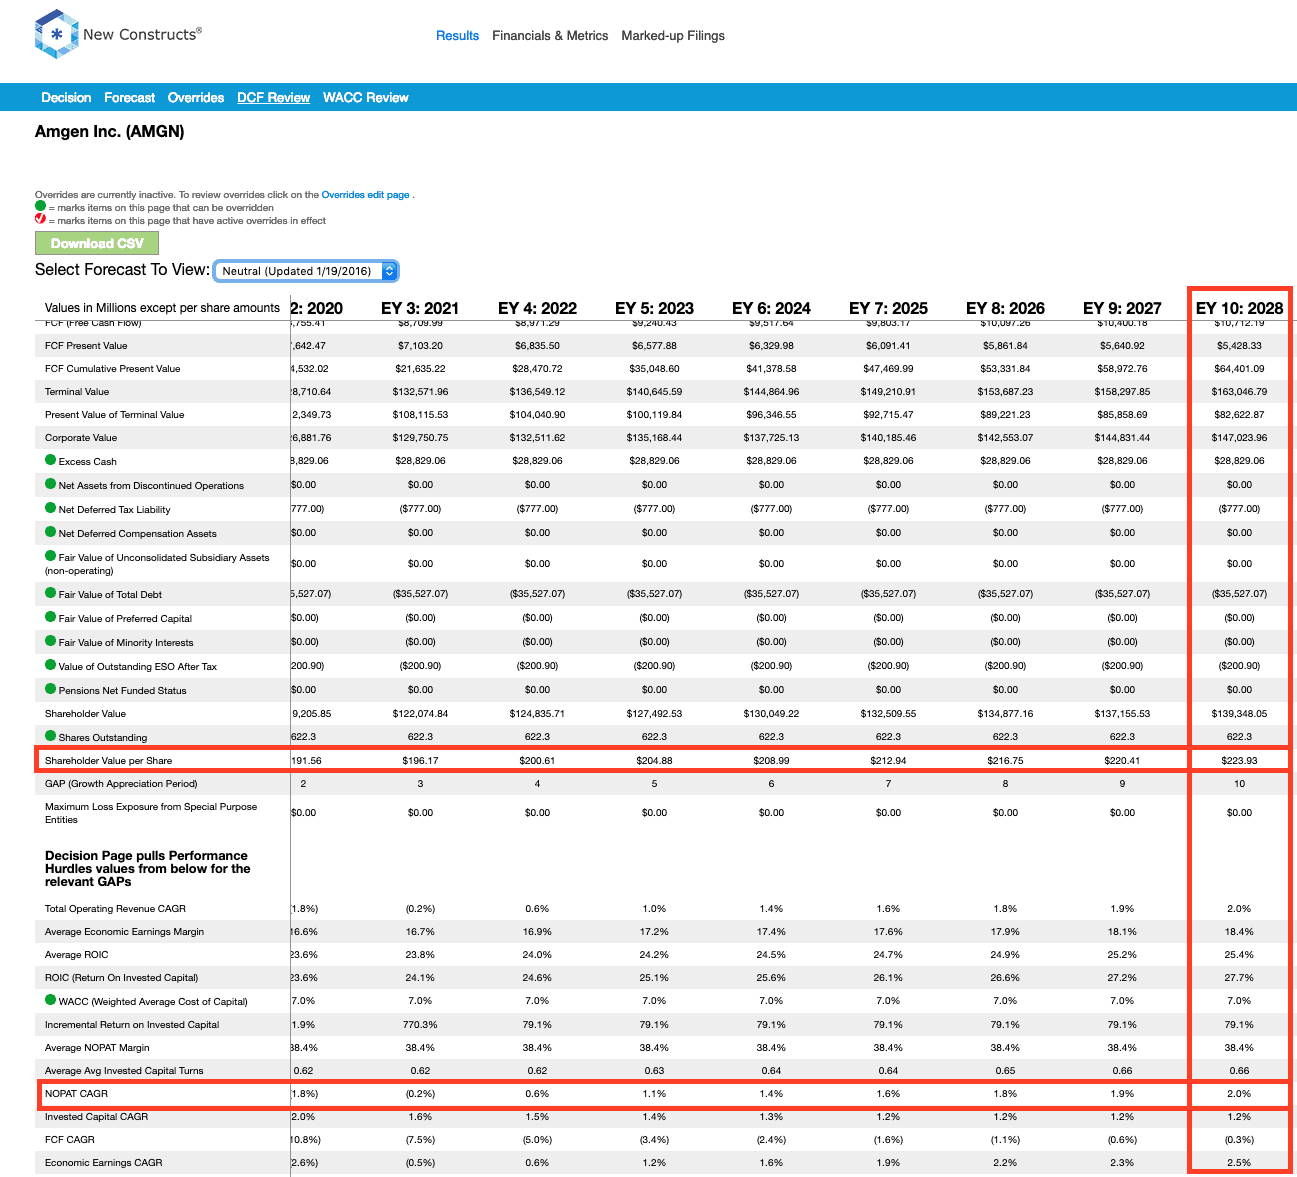The height and width of the screenshot is (1177, 1297).
Task: Select the EY 7: 2025 column header
Action: coord(888,308)
